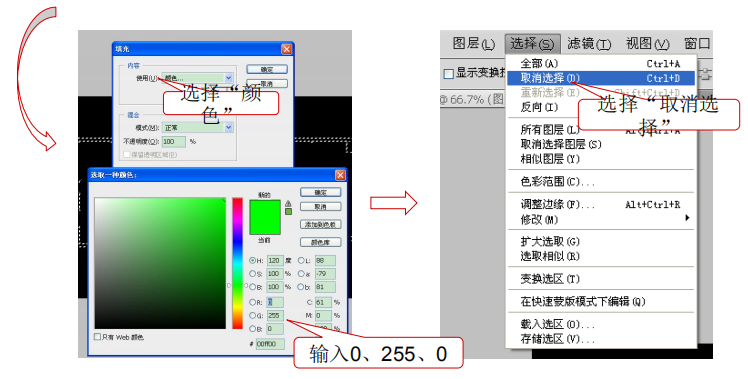Choose 变换选区(T) from the menu

[601, 279]
